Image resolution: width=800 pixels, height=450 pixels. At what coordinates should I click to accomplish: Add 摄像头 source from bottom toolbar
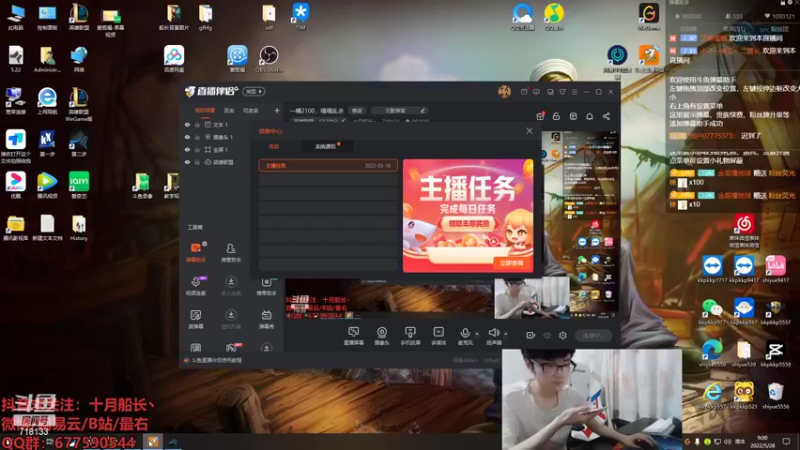click(382, 336)
